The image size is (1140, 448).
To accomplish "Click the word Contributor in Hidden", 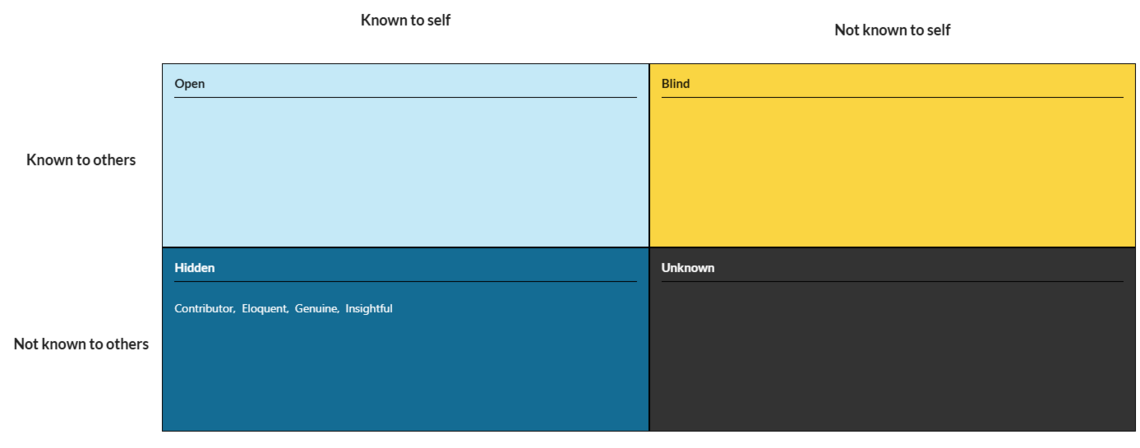I will (203, 309).
